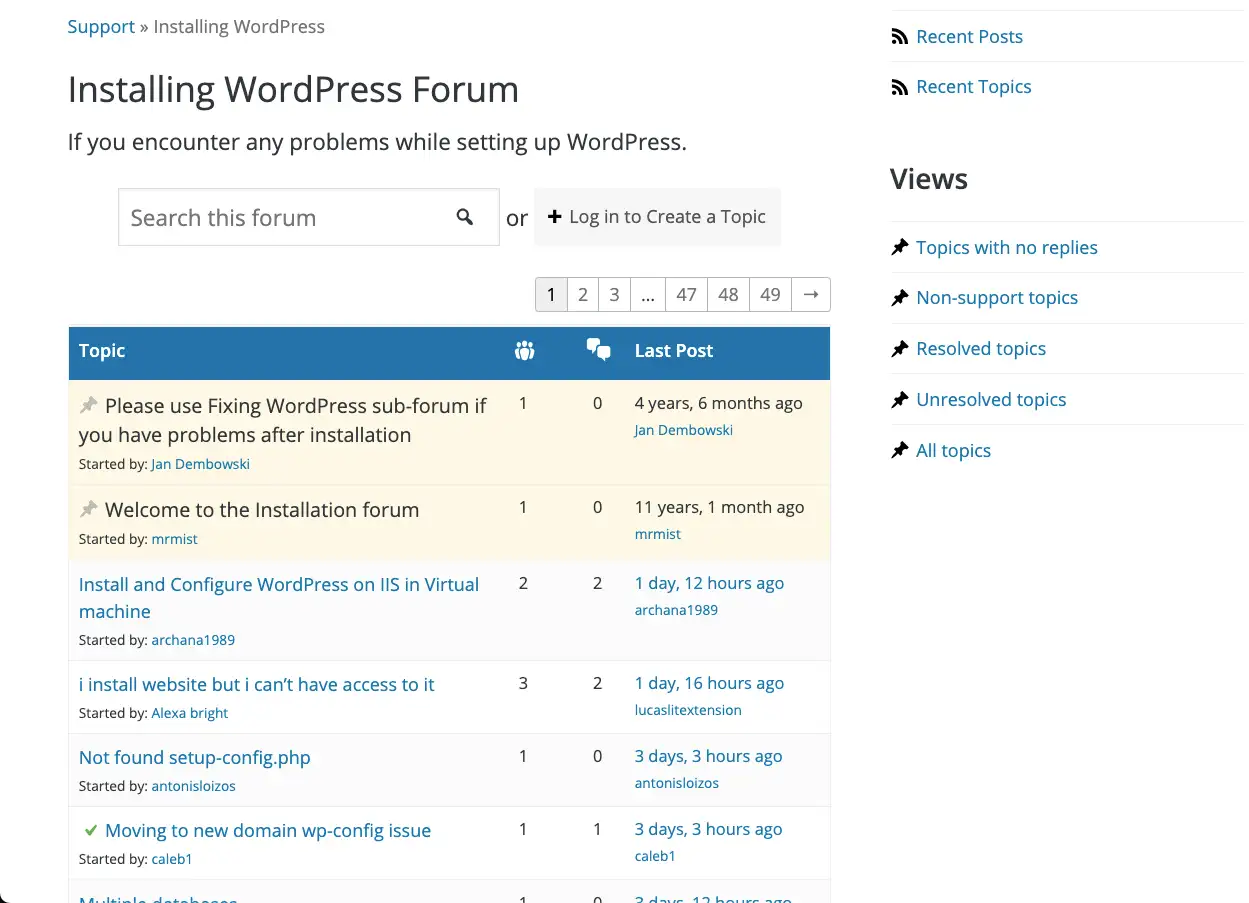The image size is (1249, 903).
Task: Open page 2 of the forum
Action: pos(582,294)
